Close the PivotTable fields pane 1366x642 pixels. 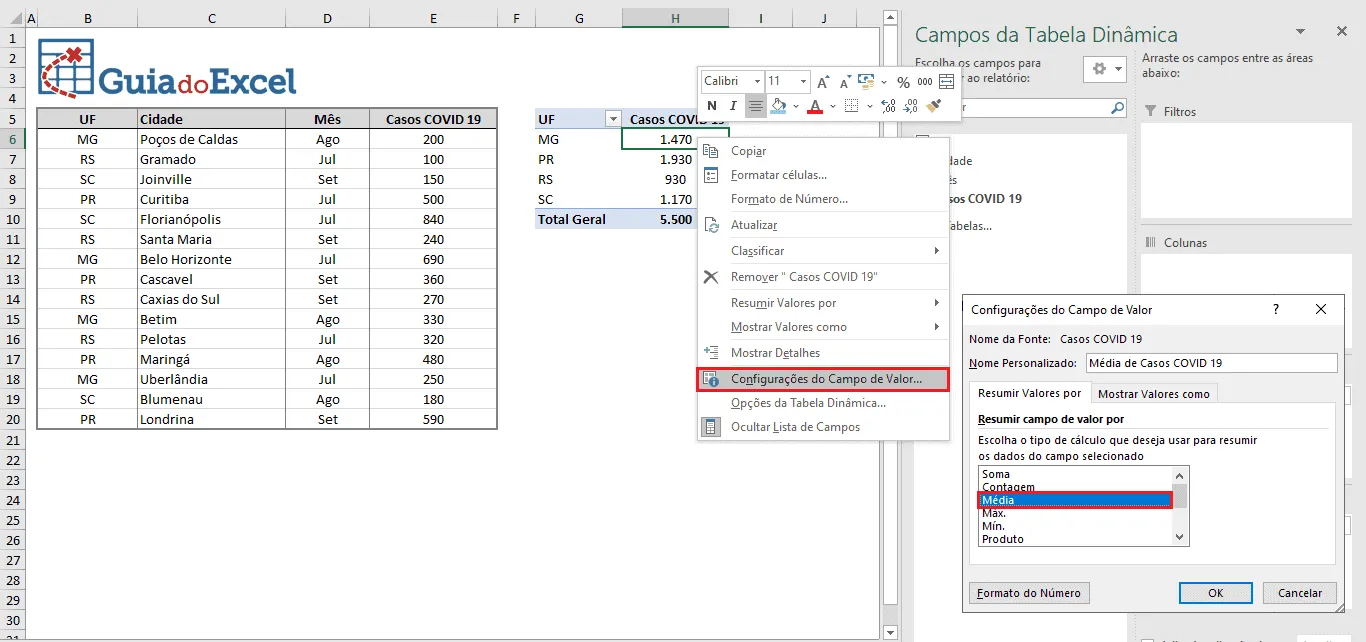coord(1342,33)
